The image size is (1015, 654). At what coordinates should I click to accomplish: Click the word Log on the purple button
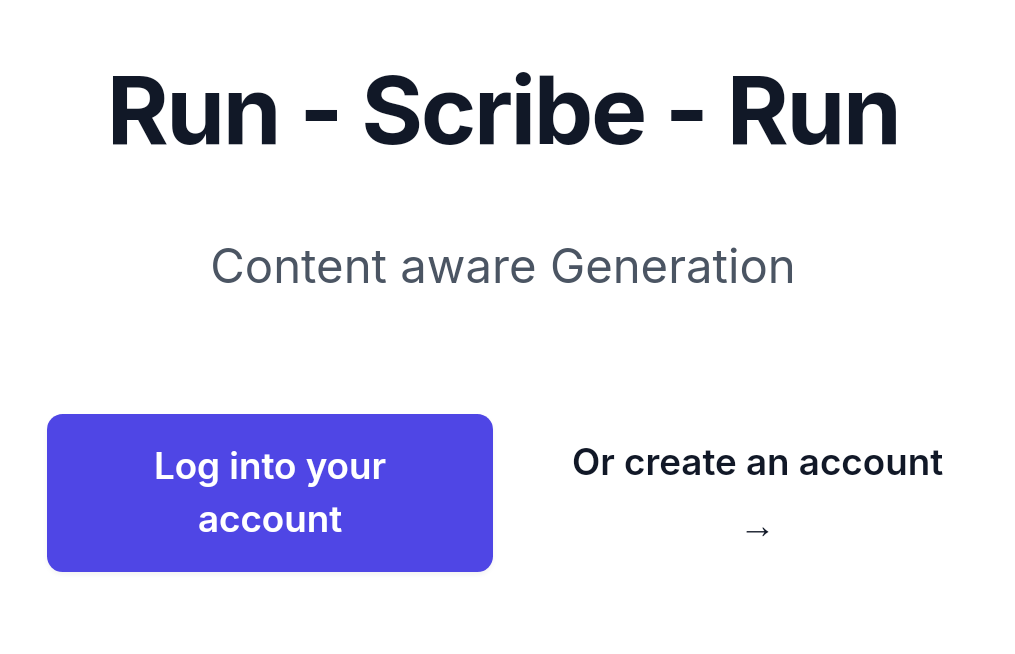point(186,467)
